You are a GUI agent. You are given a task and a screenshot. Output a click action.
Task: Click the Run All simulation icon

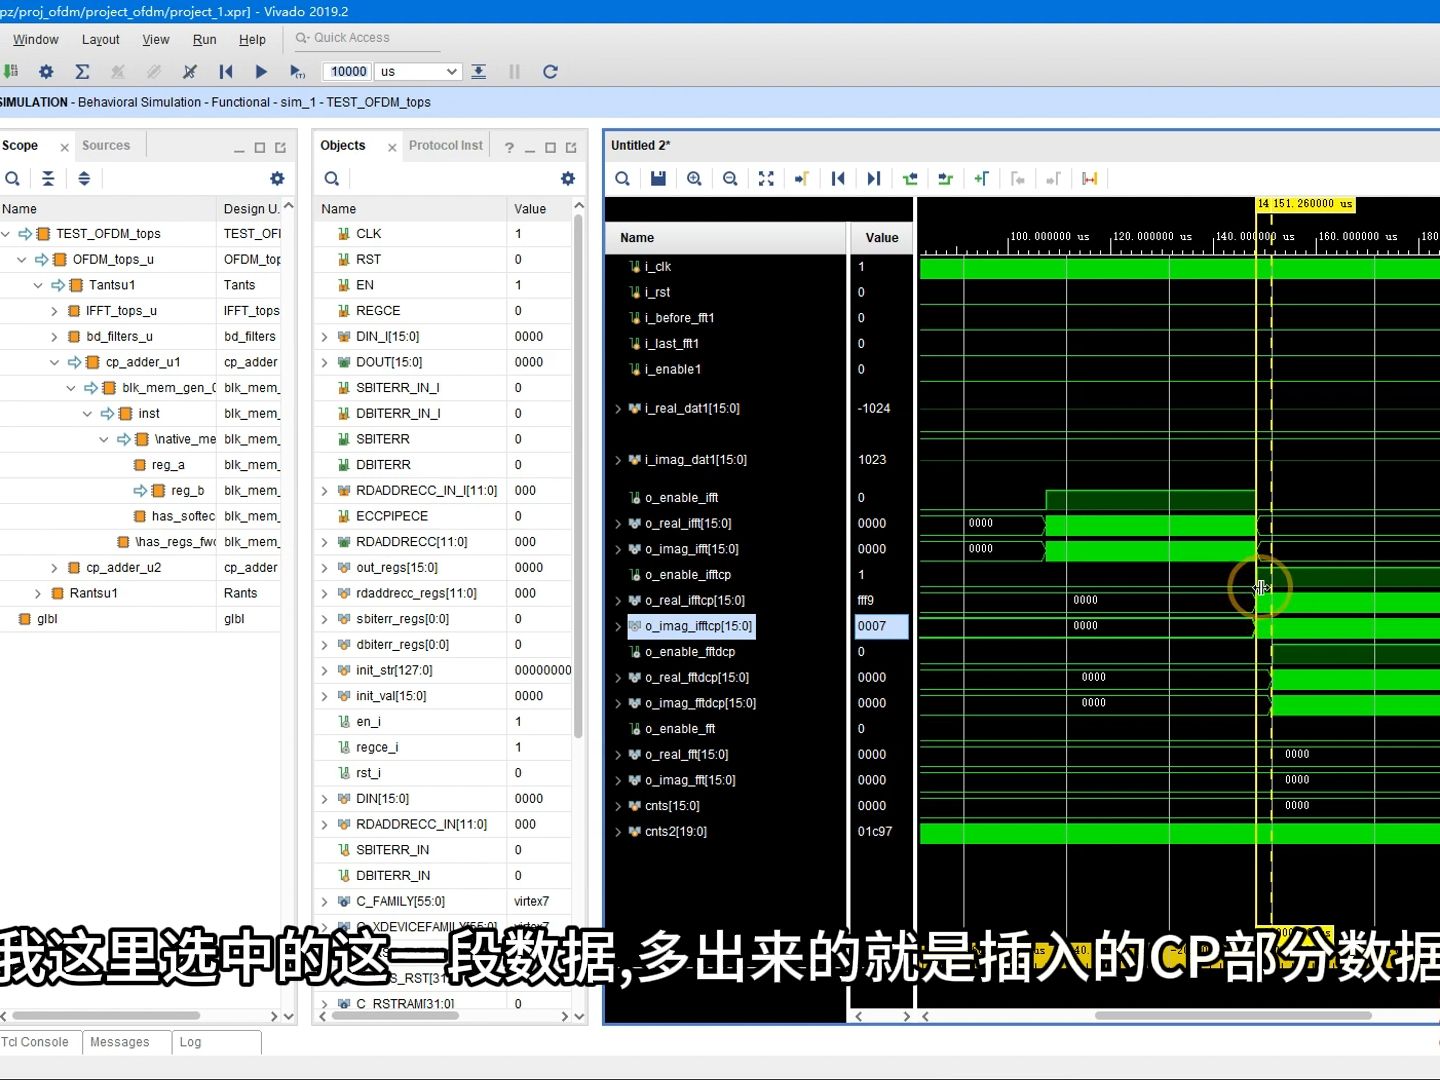click(x=261, y=71)
